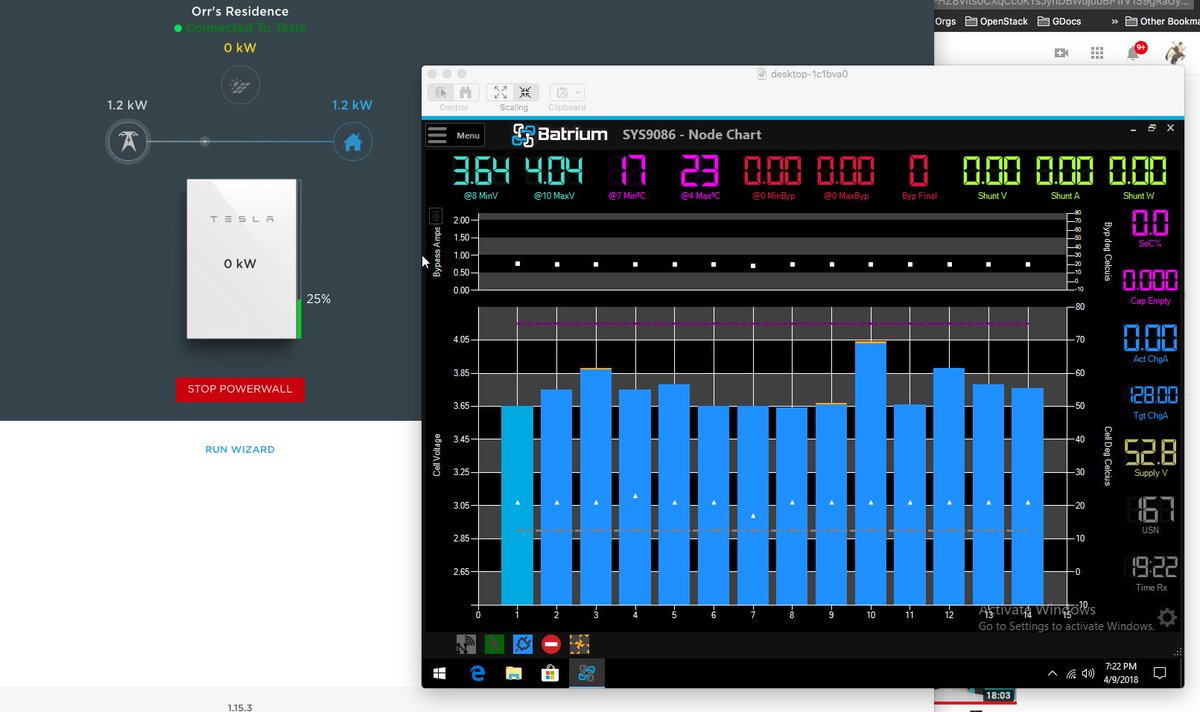
Task: Toggle the shrink-to-fit scaling button
Action: click(526, 92)
